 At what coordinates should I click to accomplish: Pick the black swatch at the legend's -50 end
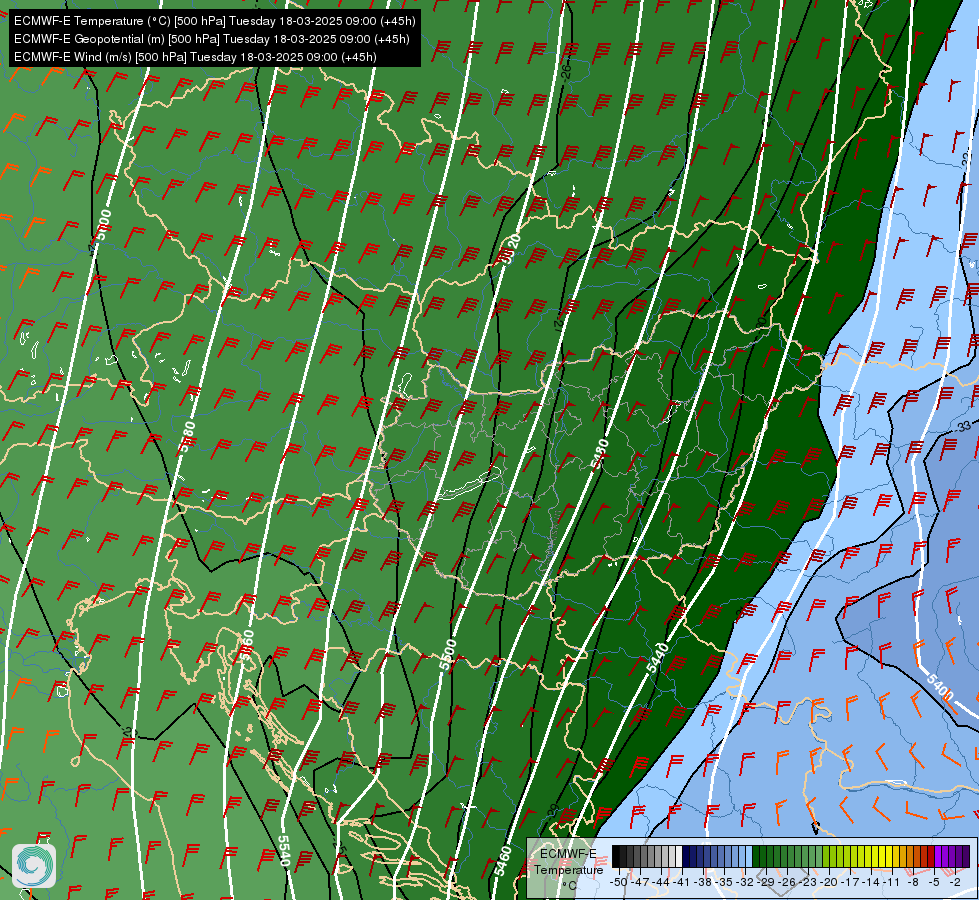point(616,856)
